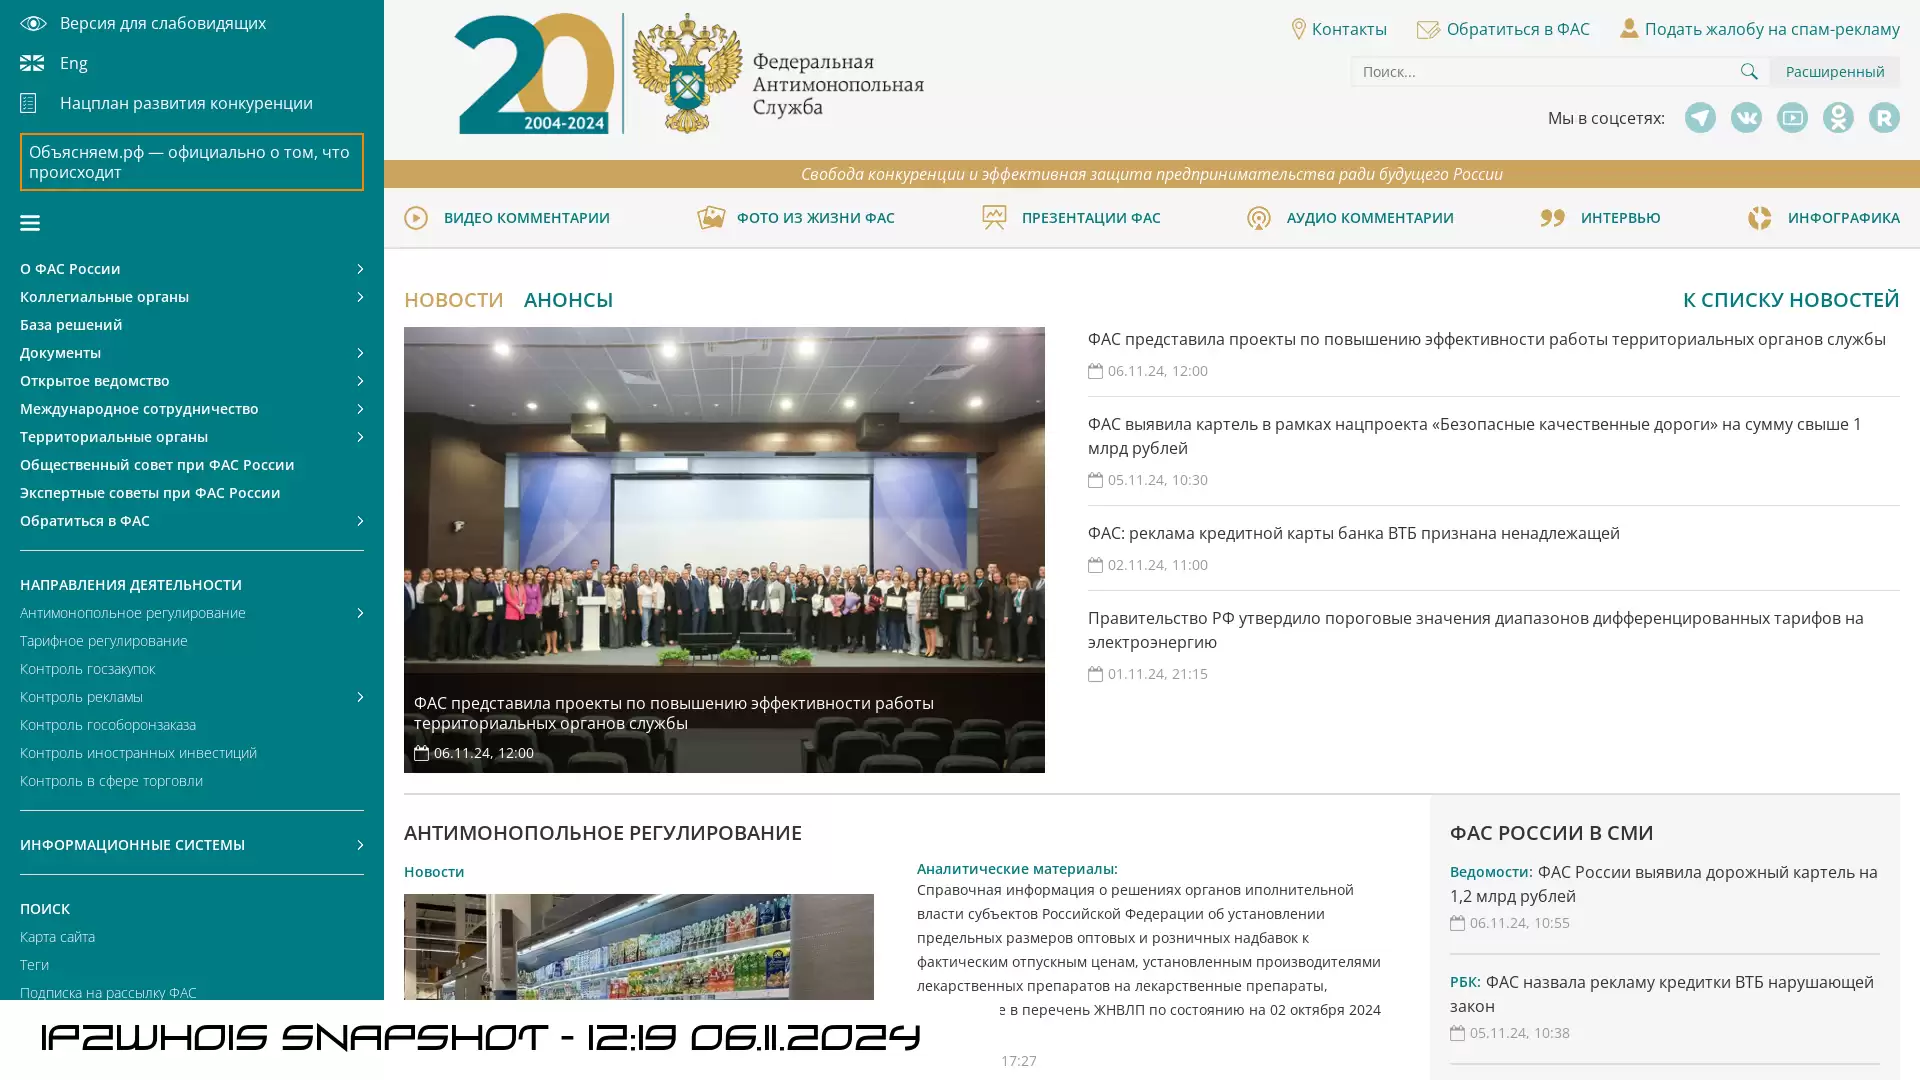Click the envelope icon by Обратиться в ФАС

click(x=1428, y=29)
